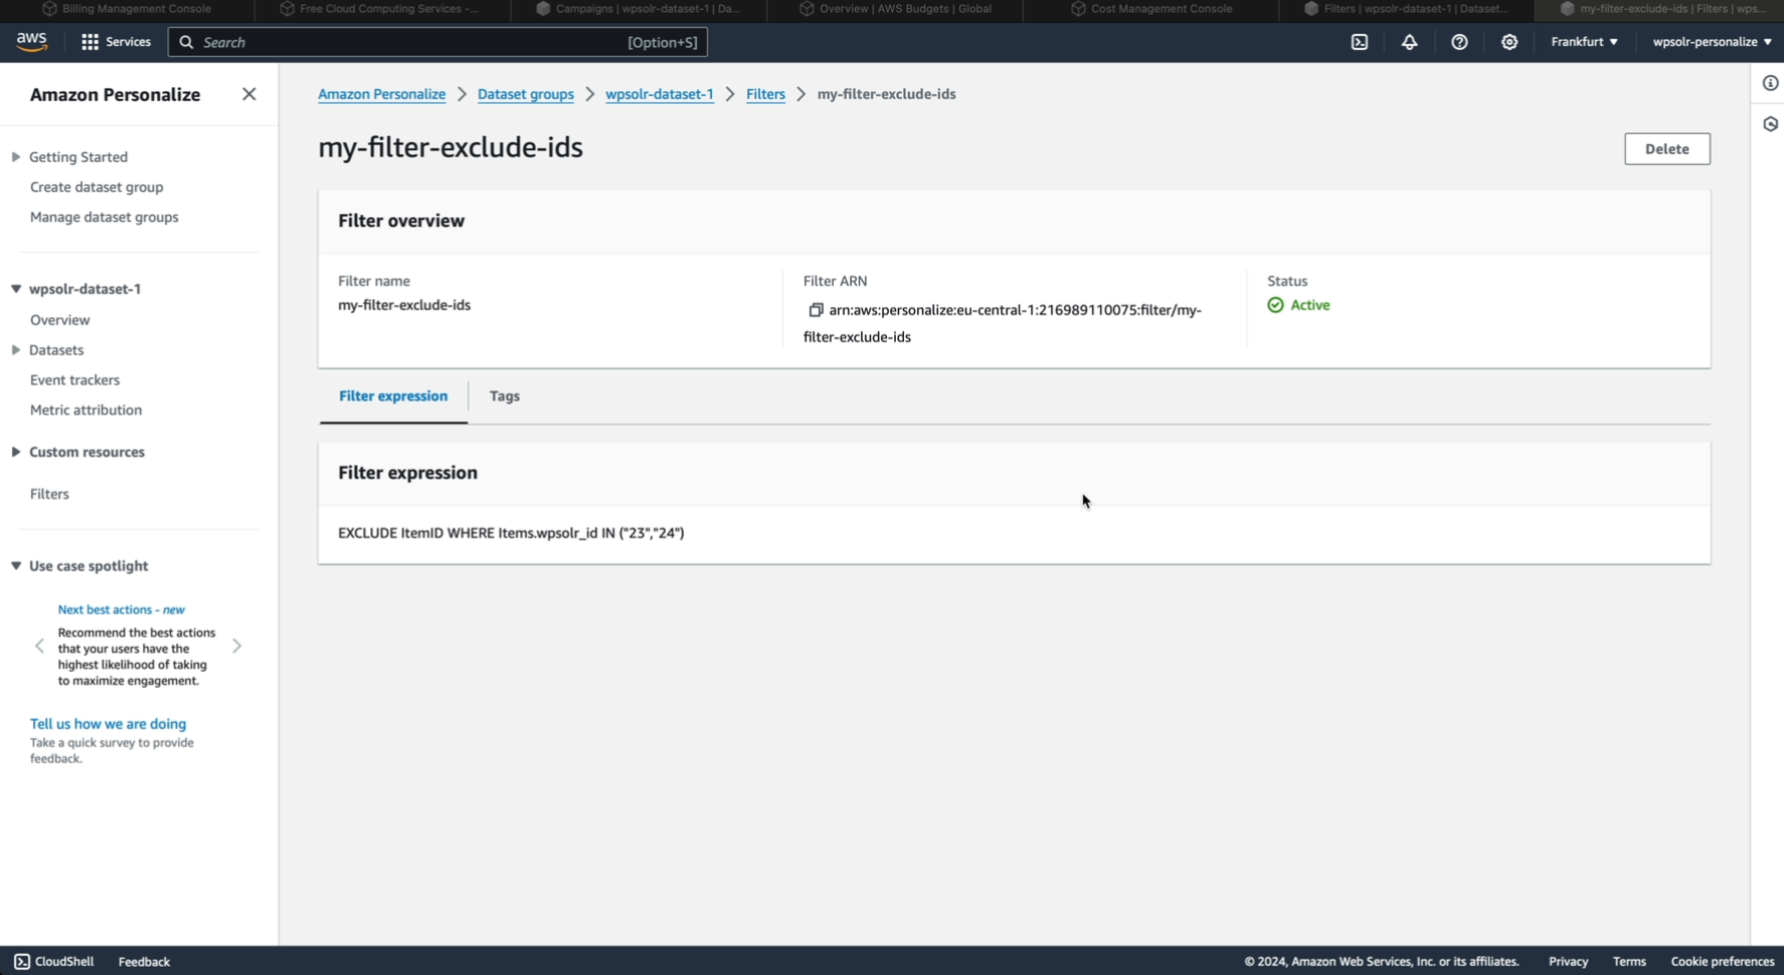The width and height of the screenshot is (1784, 975).
Task: Open the Overview nav item
Action: click(x=60, y=320)
